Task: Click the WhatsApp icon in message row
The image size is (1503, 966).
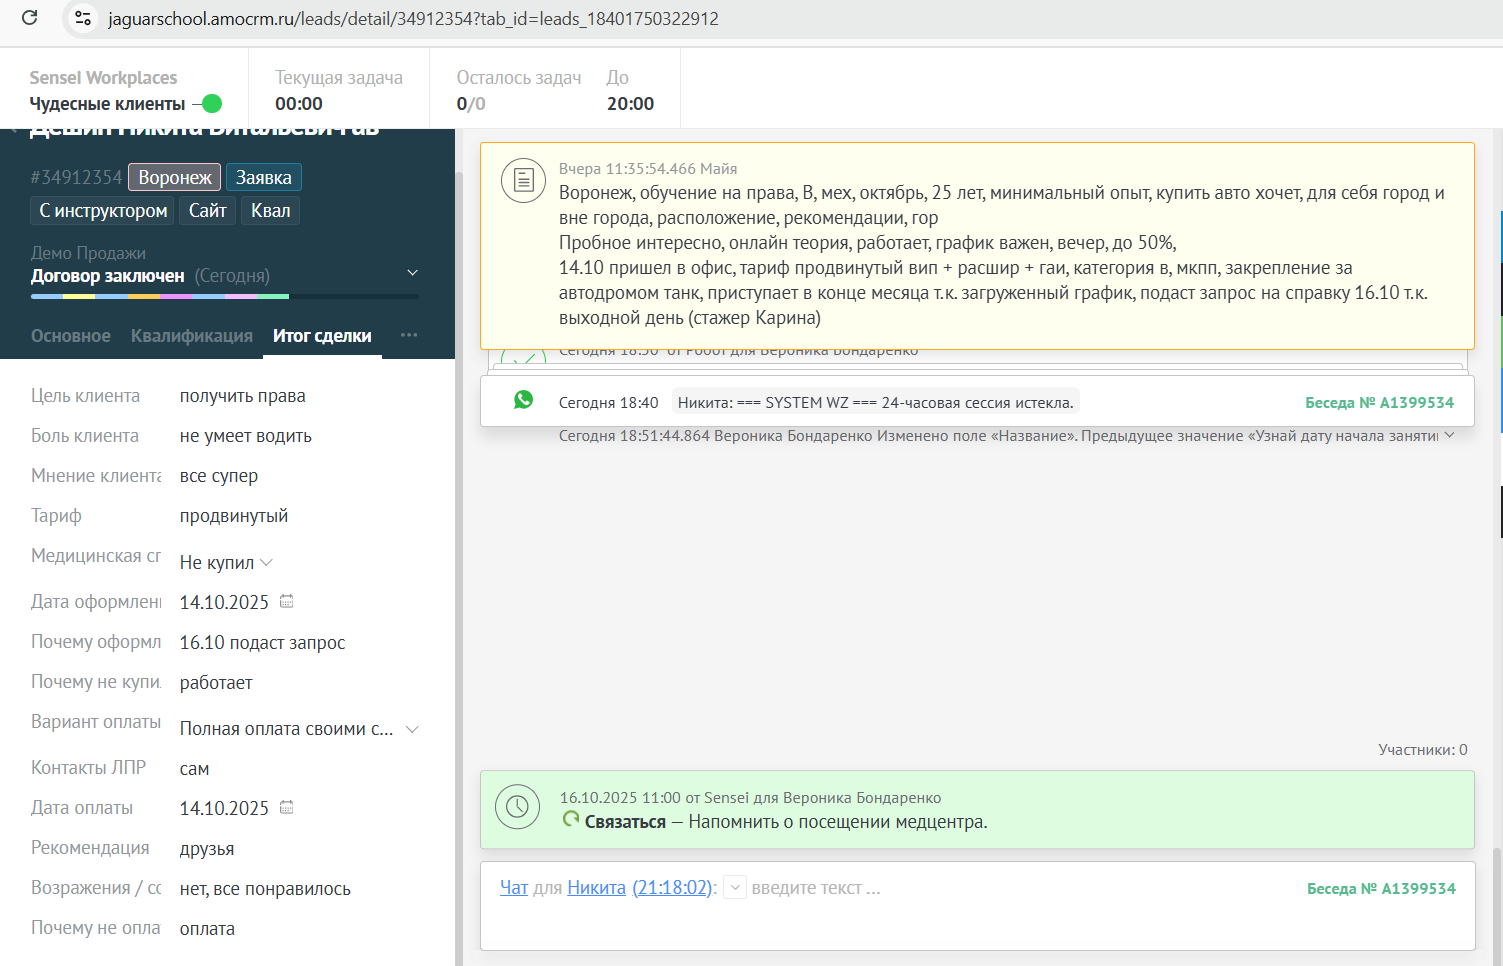Action: (523, 400)
